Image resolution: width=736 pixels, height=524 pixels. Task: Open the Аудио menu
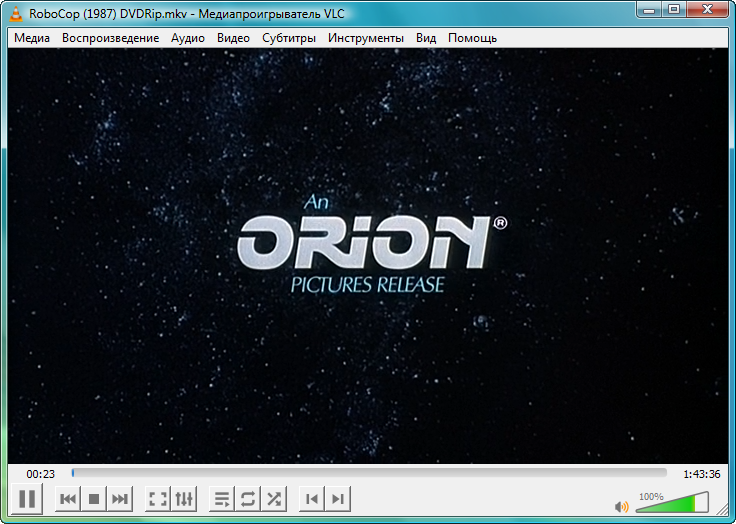point(188,38)
